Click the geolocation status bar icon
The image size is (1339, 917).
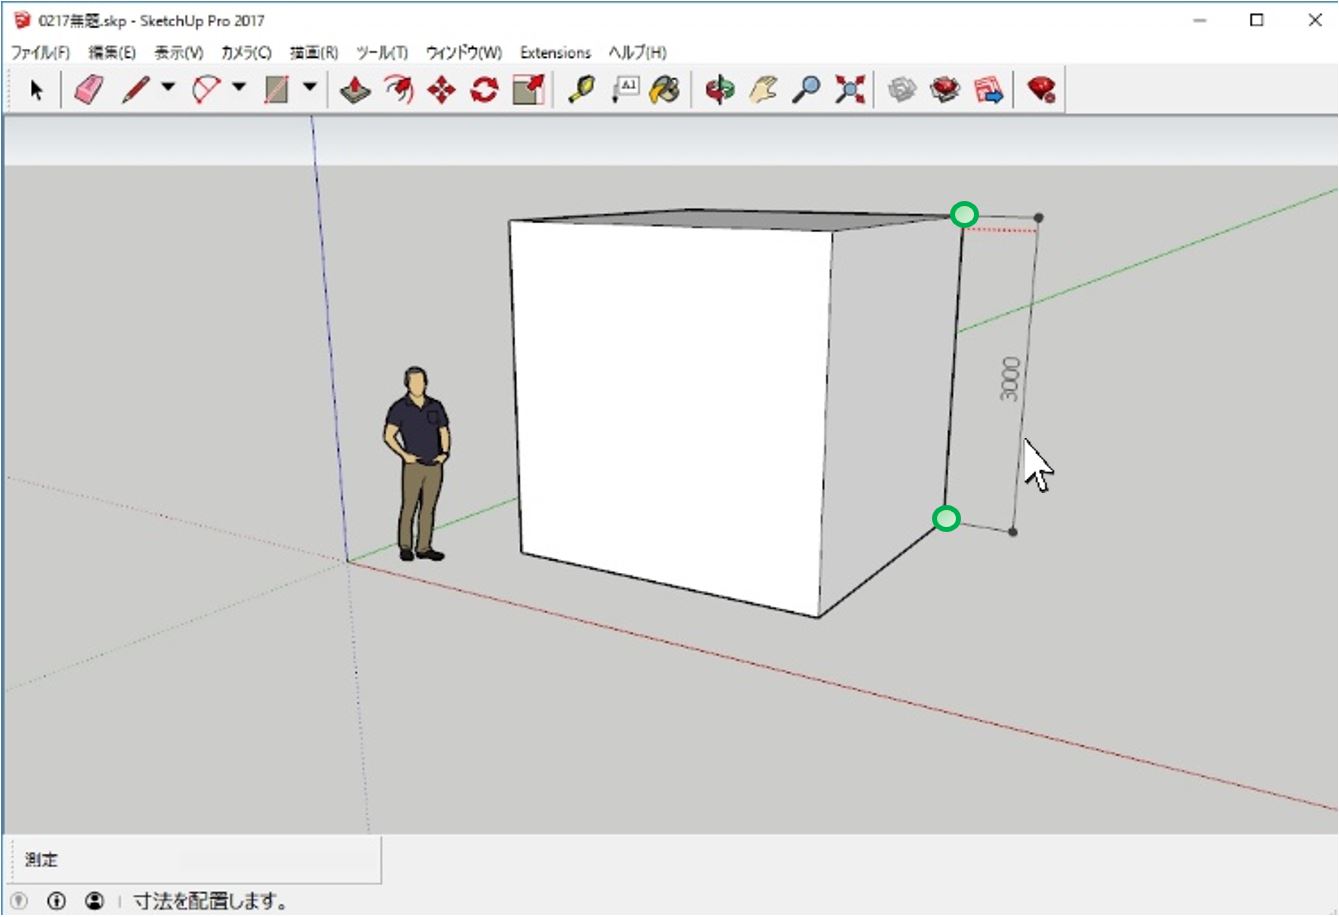(19, 901)
